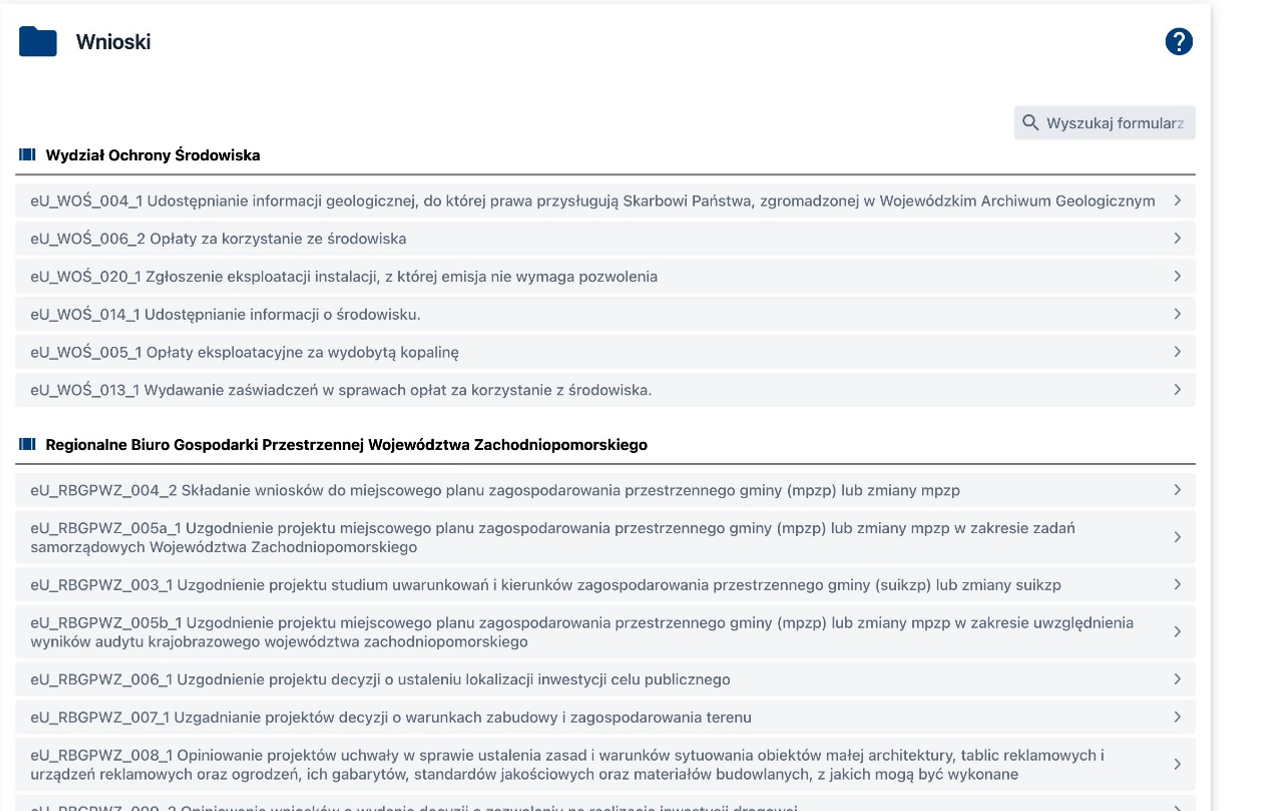Open eU_RBGPWZ_007_1 warunkach zabudowy form
Viewport: 1272px width, 811px height.
pyautogui.click(x=391, y=717)
